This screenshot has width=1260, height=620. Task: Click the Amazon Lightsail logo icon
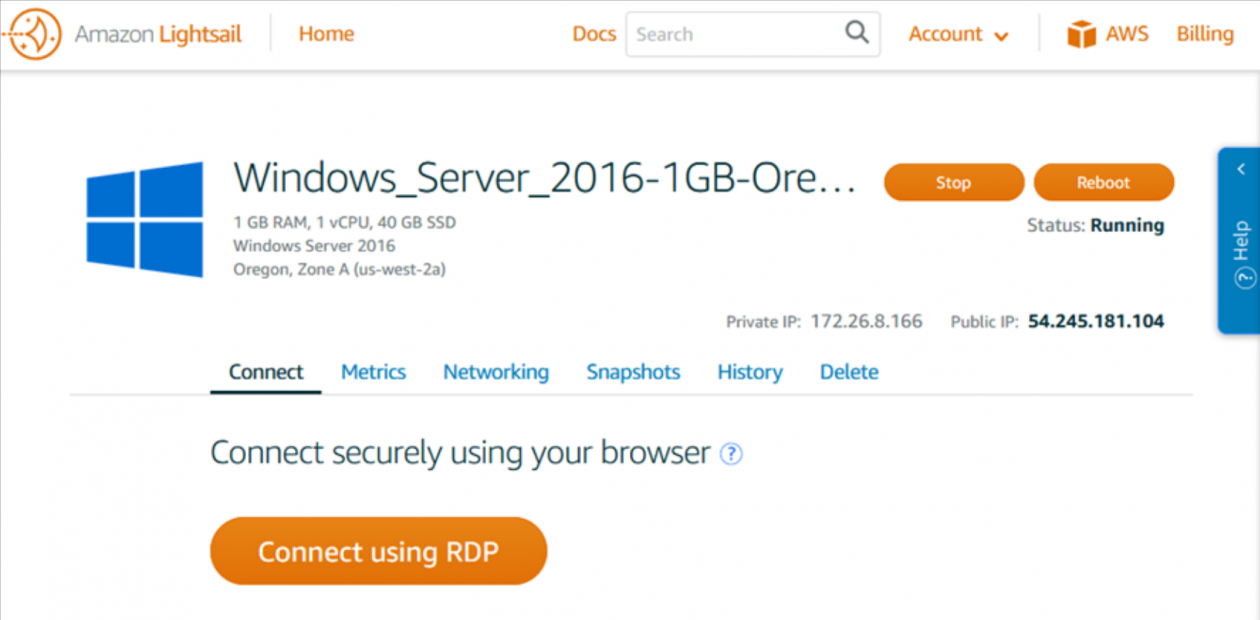click(33, 34)
